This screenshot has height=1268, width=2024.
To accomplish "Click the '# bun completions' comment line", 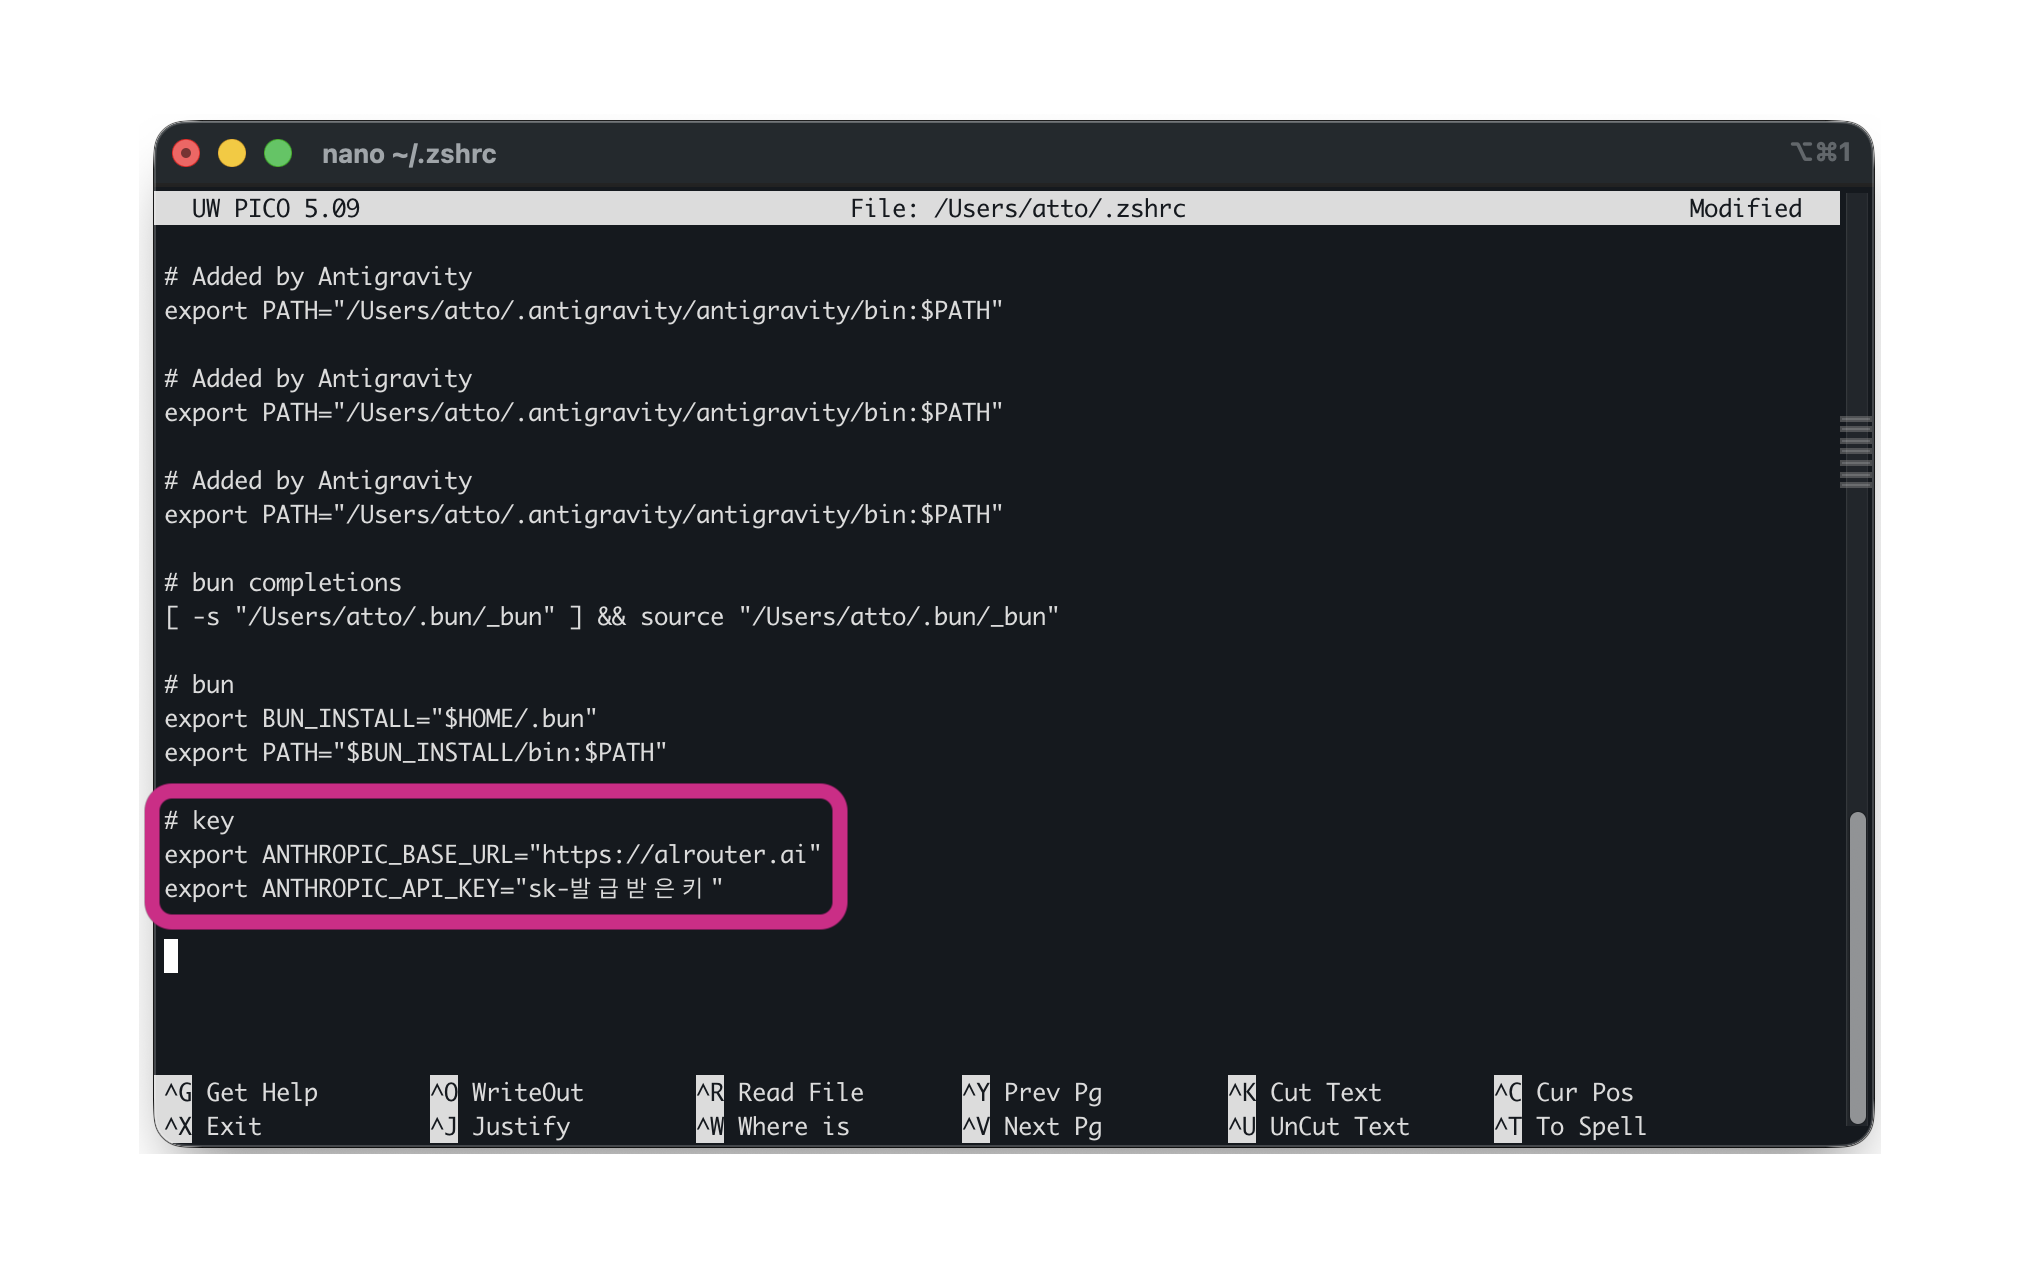I will tap(283, 582).
